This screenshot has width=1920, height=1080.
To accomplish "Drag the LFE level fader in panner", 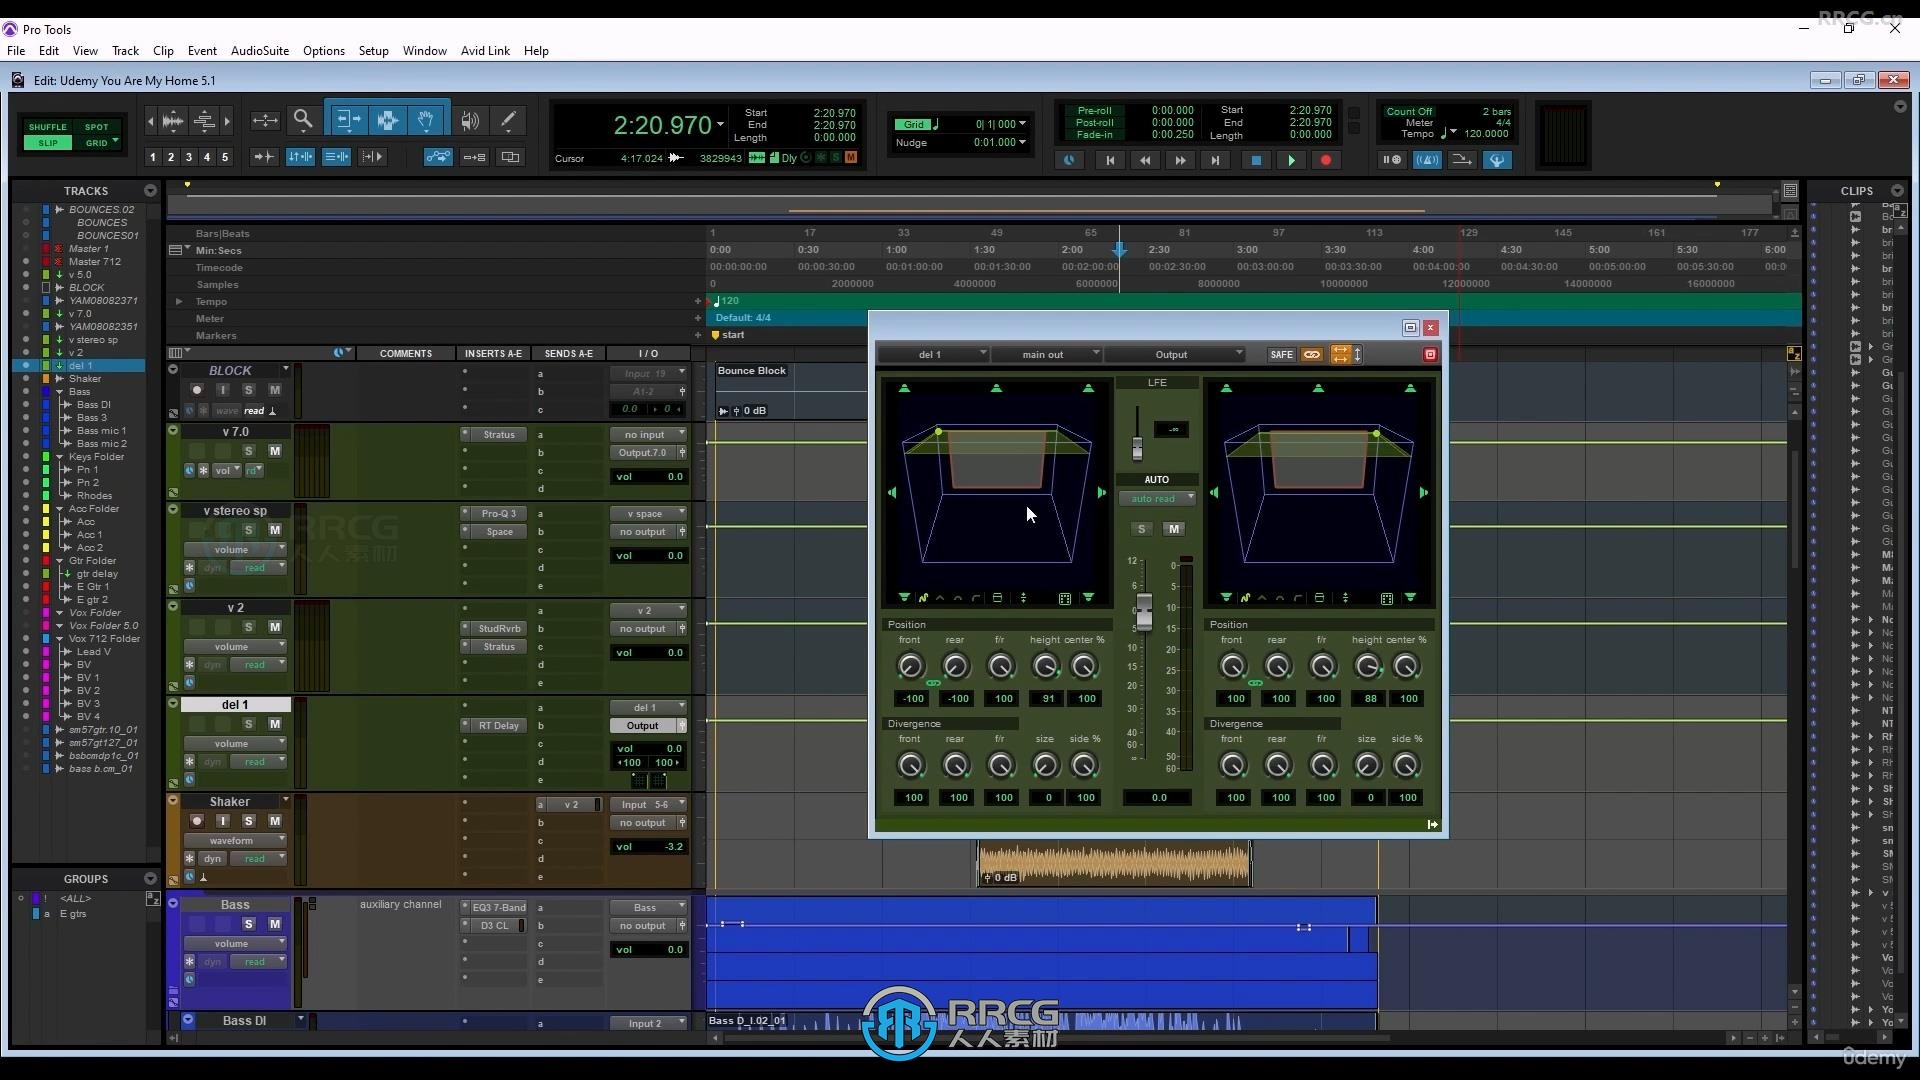I will [x=1137, y=448].
